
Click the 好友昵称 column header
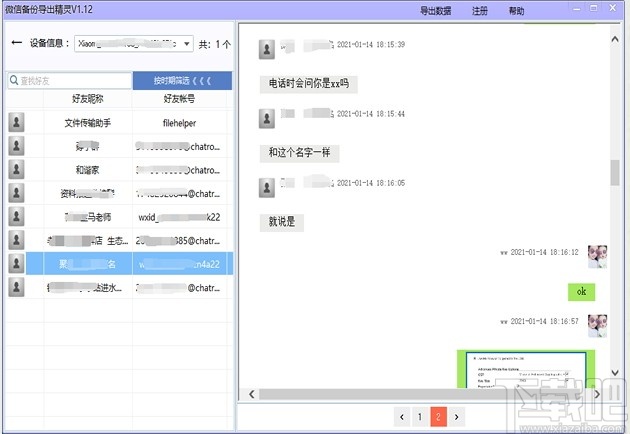88,99
